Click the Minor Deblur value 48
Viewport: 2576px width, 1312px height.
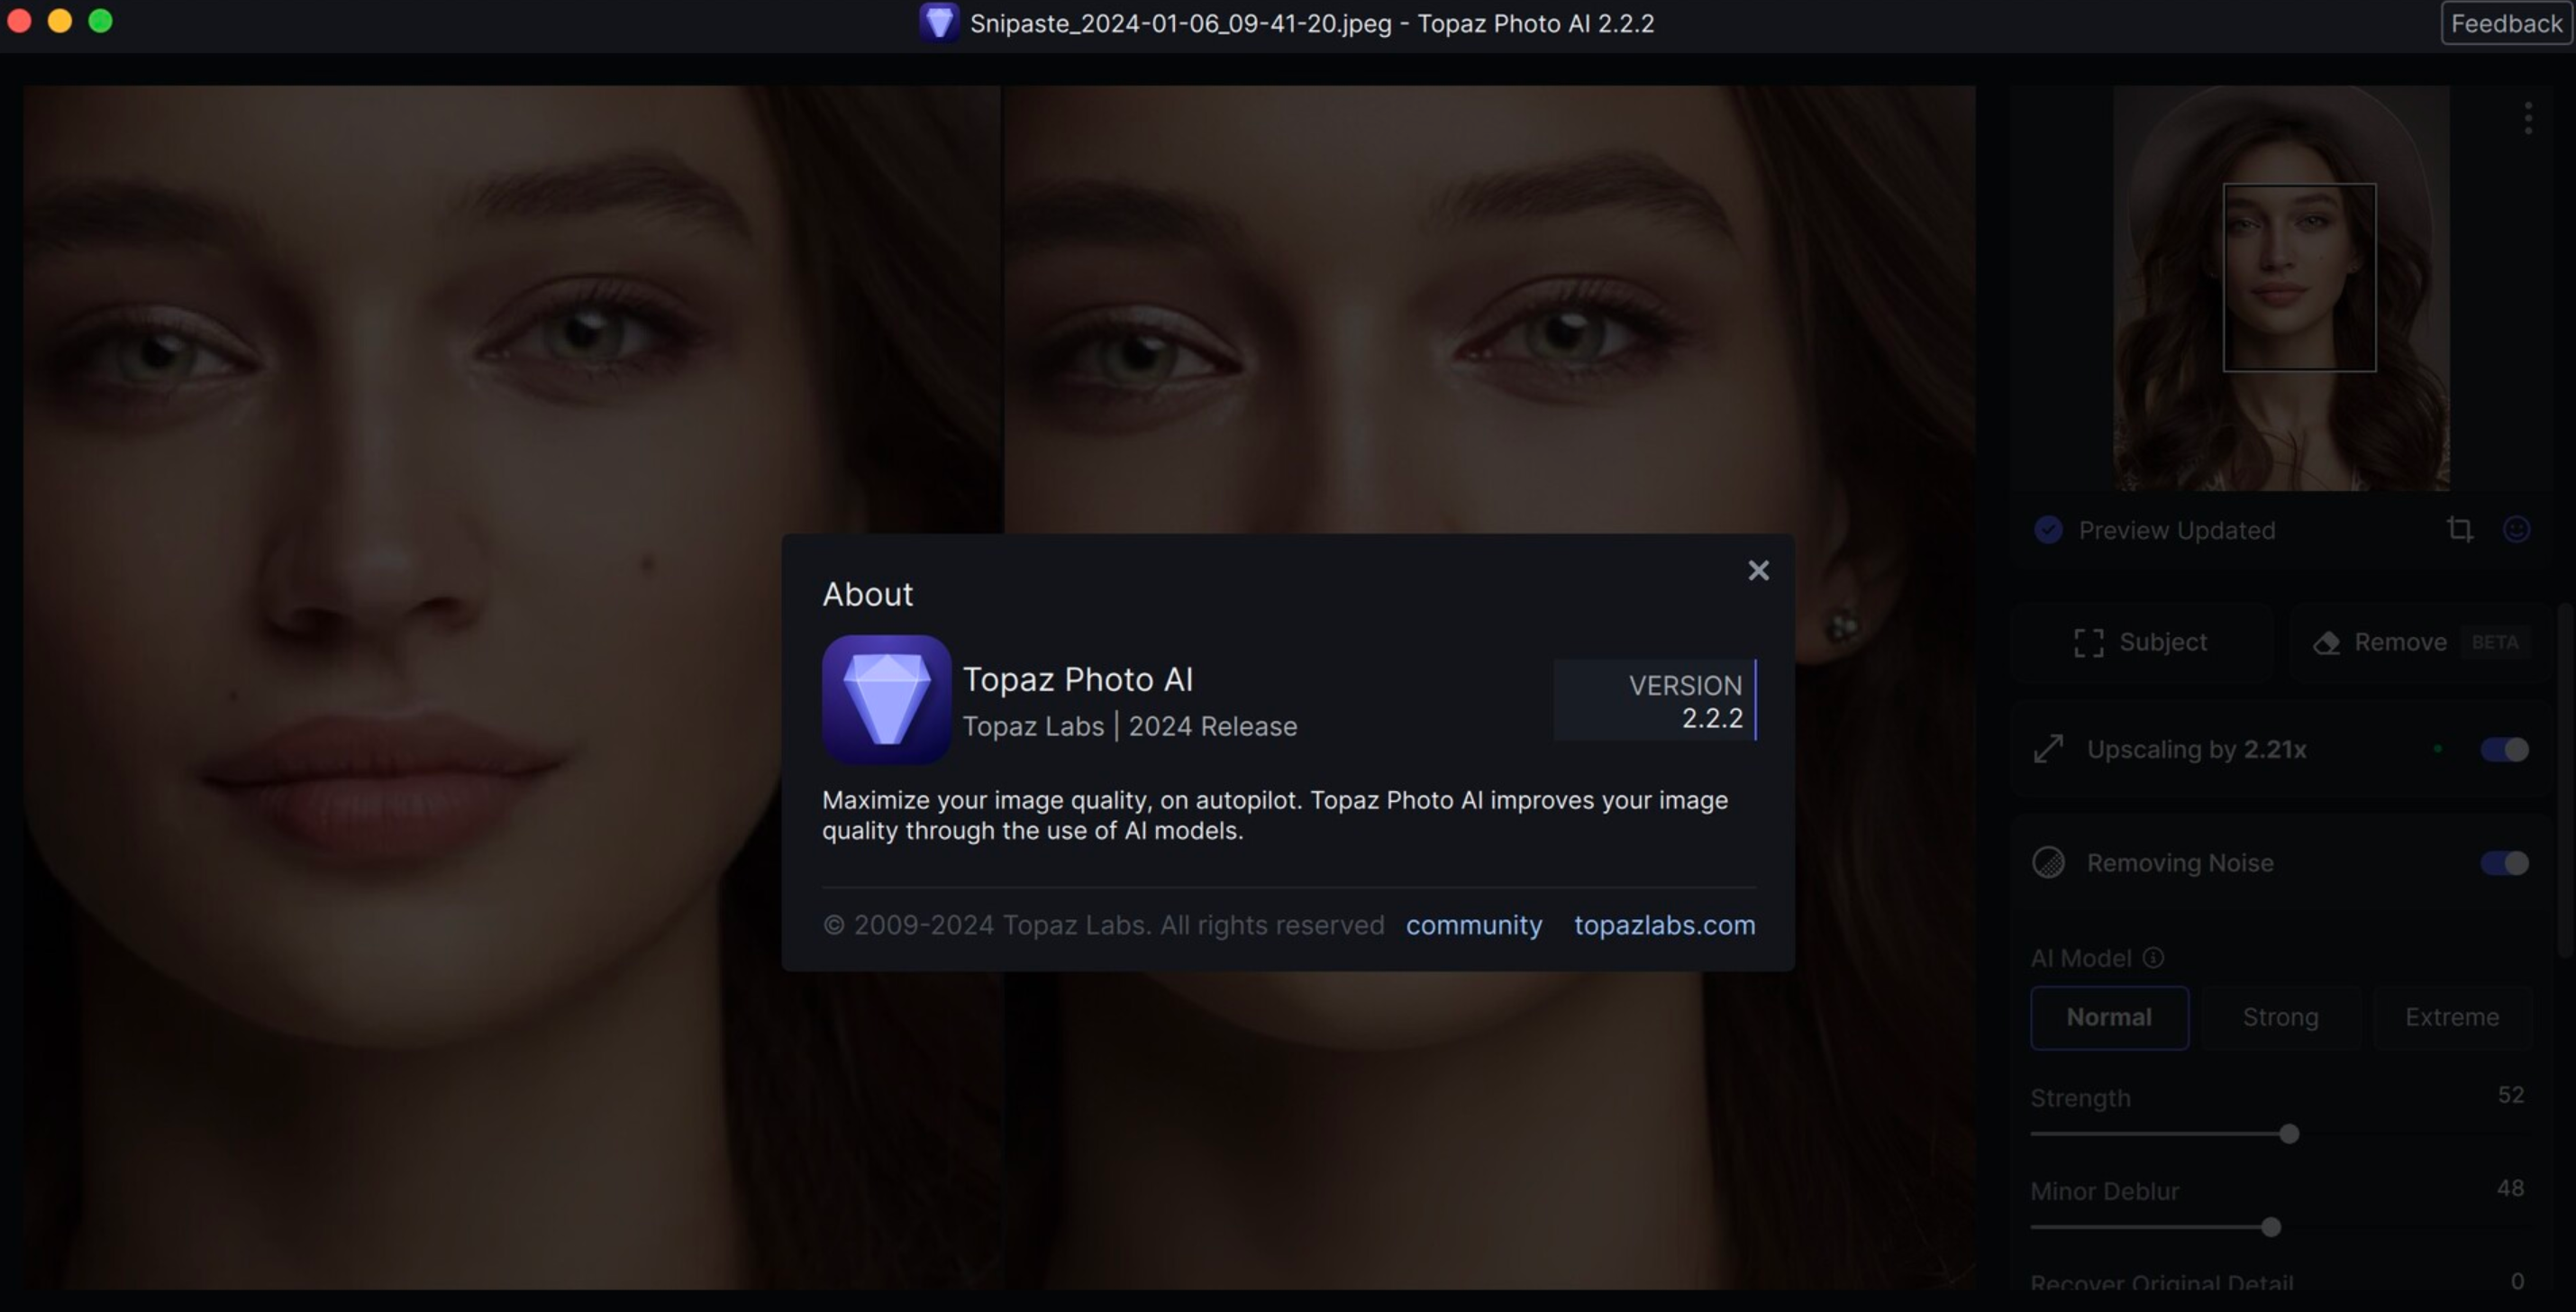click(2510, 1188)
